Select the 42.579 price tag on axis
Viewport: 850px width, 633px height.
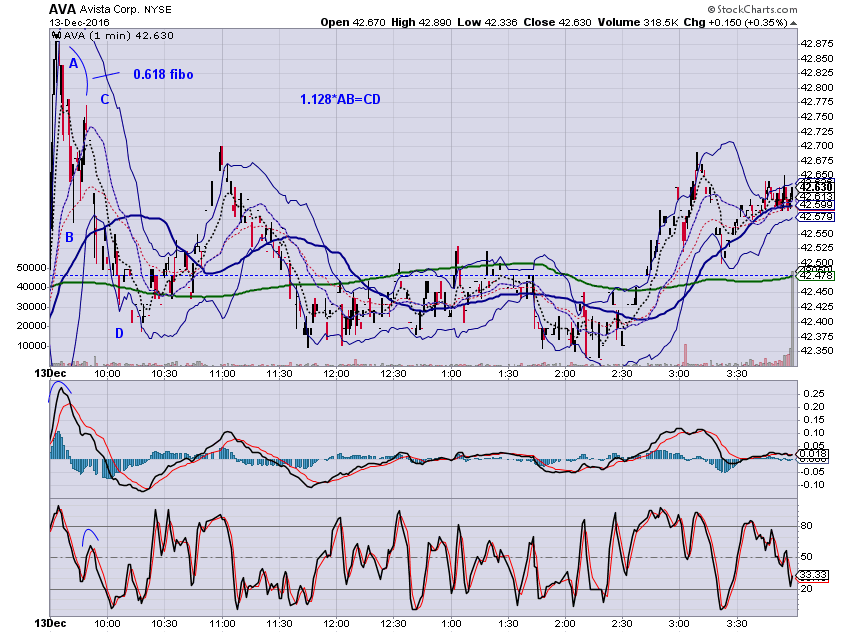[x=816, y=217]
